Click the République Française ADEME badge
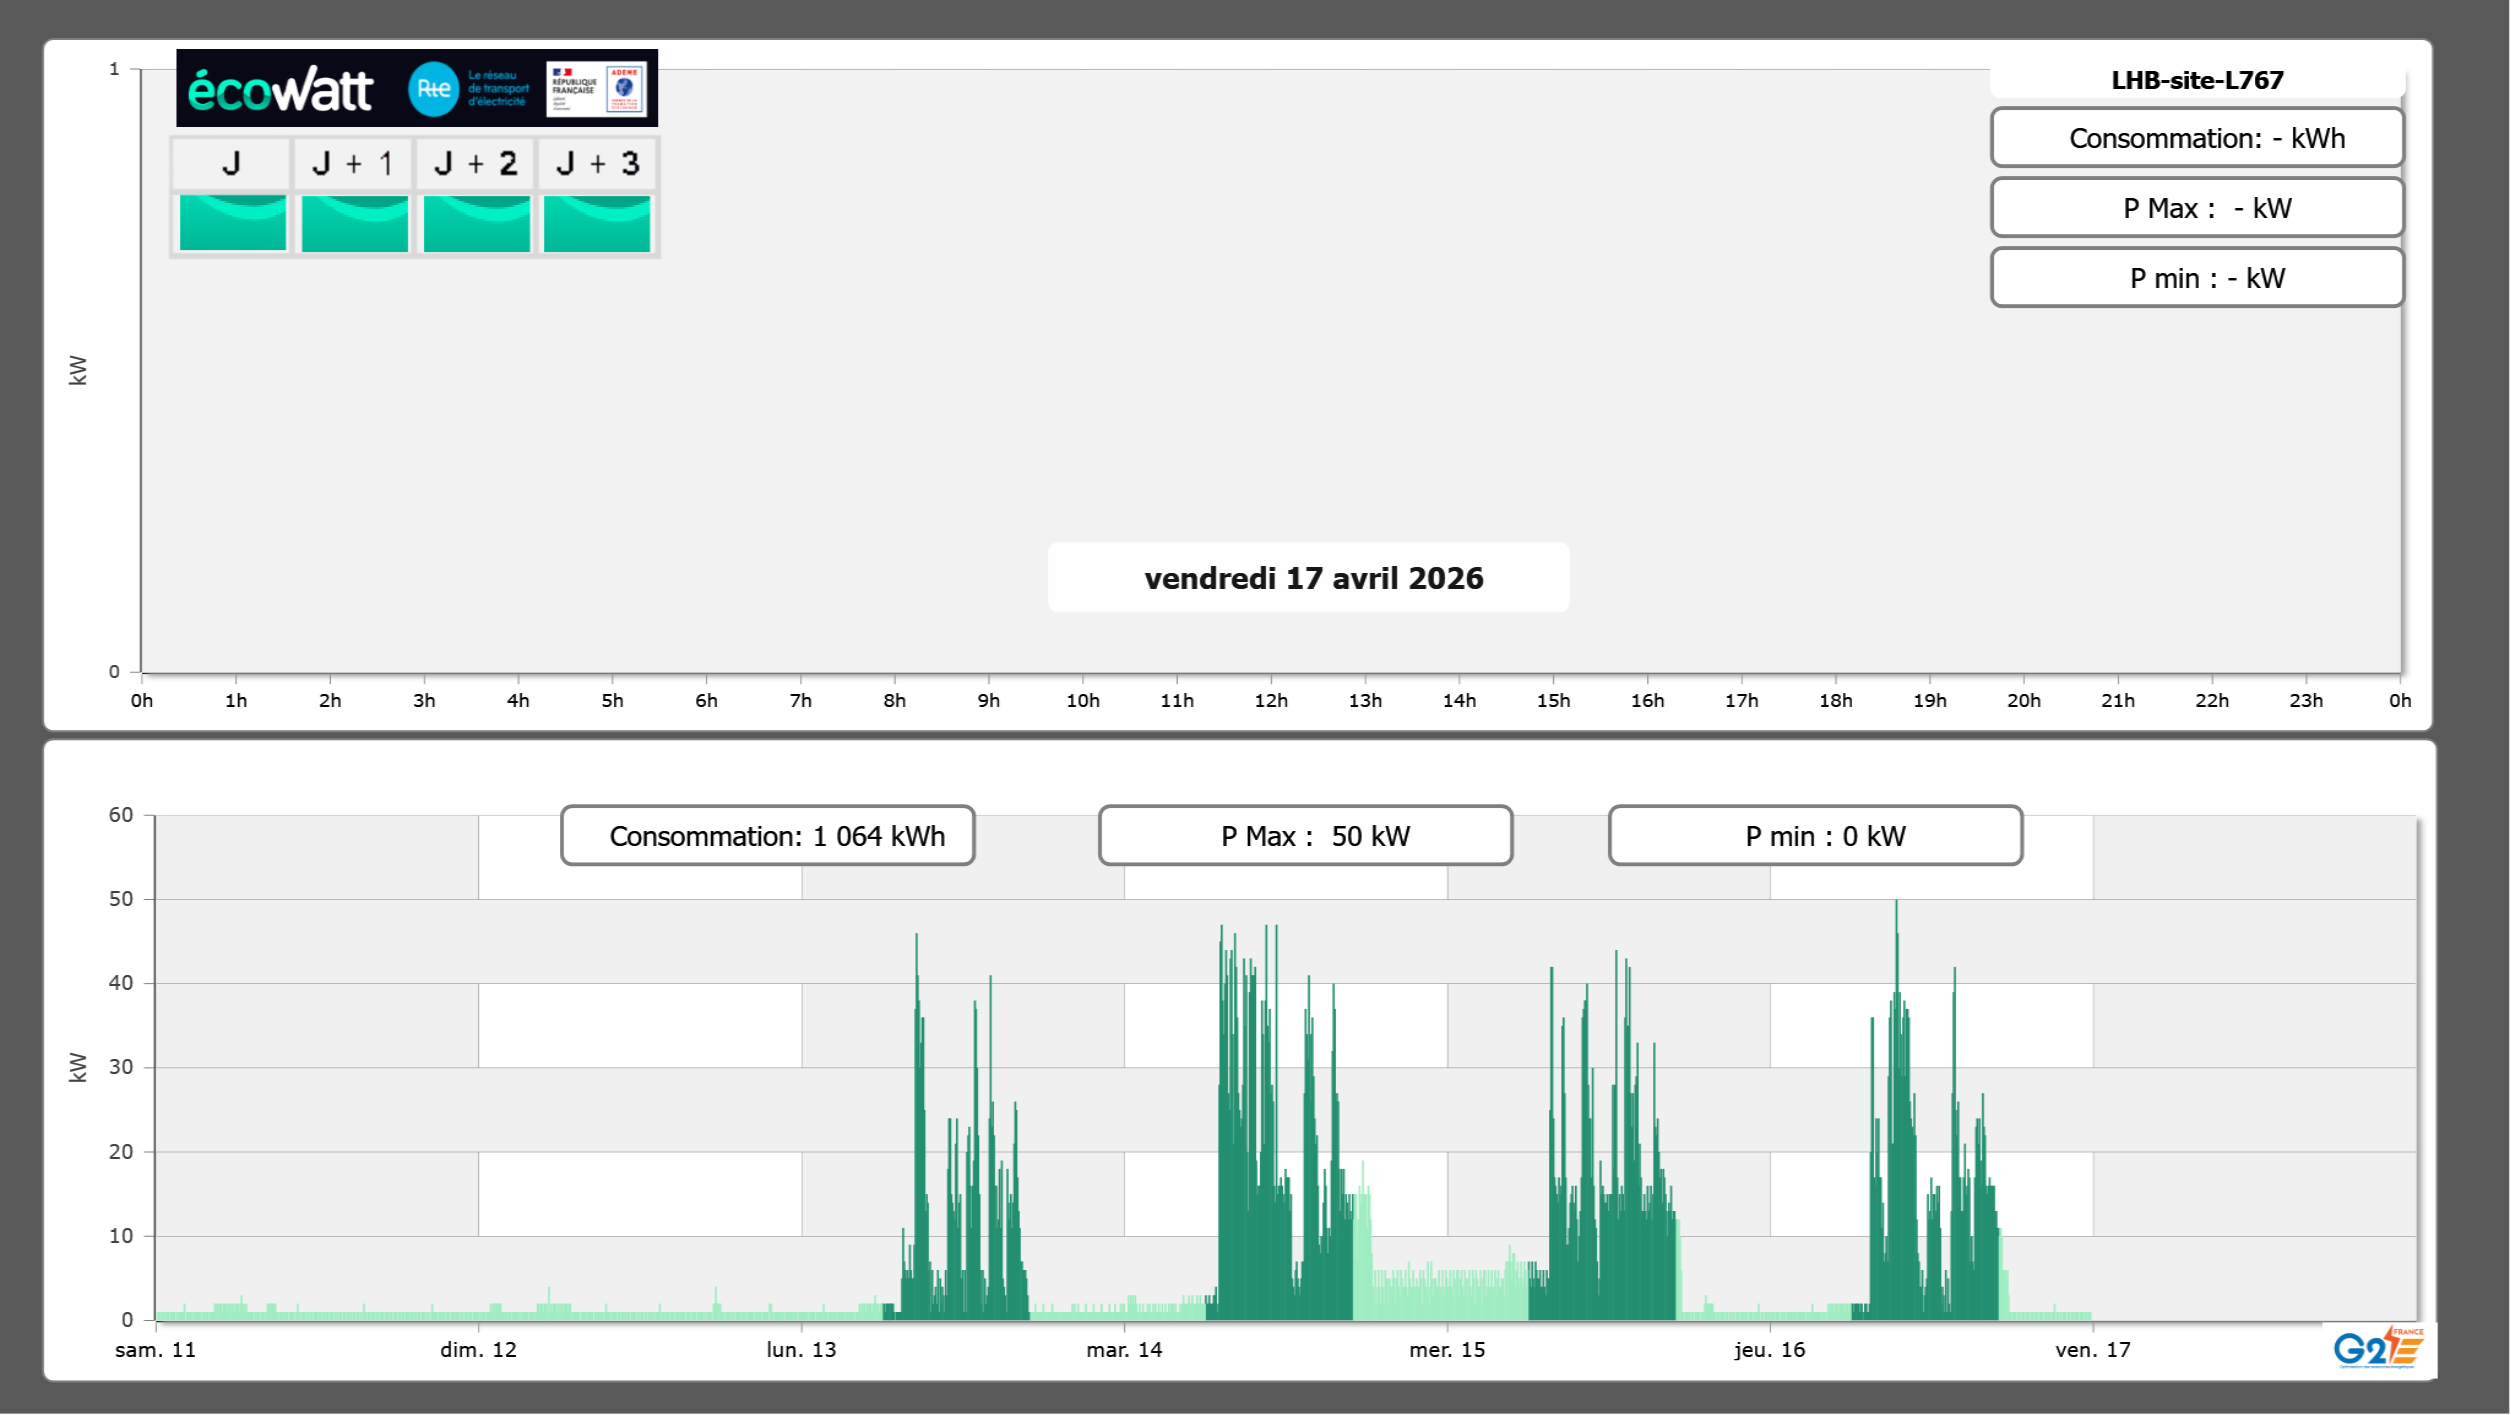This screenshot has width=2511, height=1415. click(598, 89)
